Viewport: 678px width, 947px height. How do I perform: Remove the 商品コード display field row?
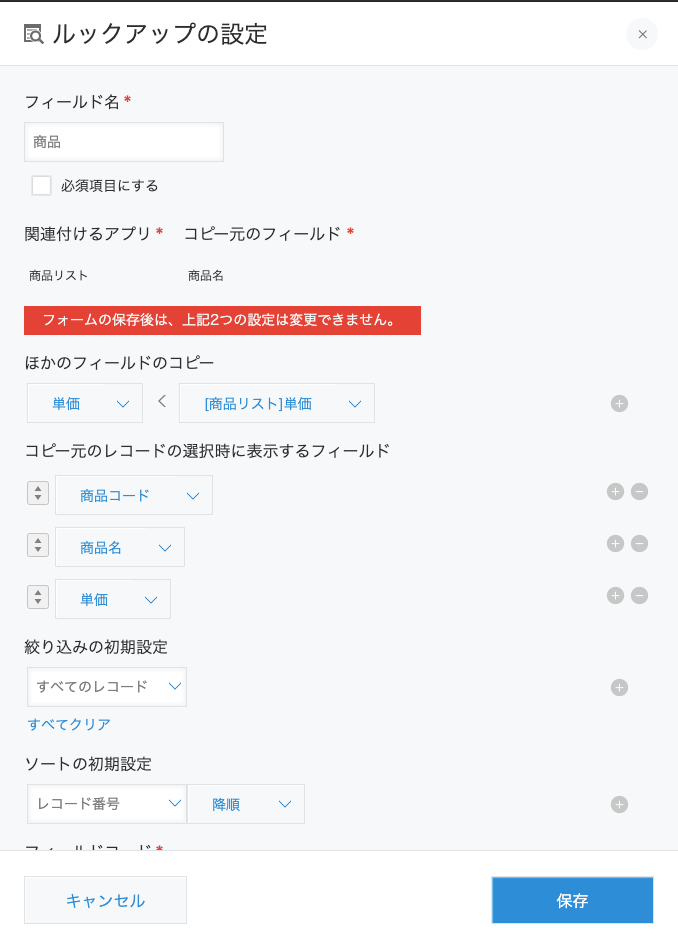[x=640, y=491]
